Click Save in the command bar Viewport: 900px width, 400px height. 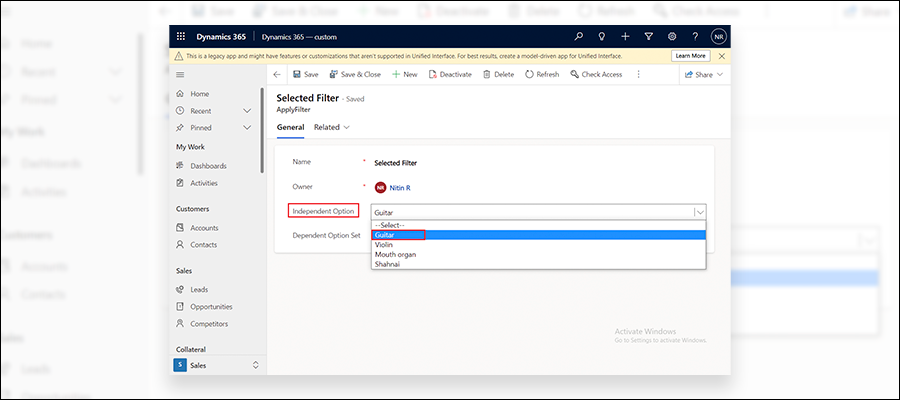point(305,75)
